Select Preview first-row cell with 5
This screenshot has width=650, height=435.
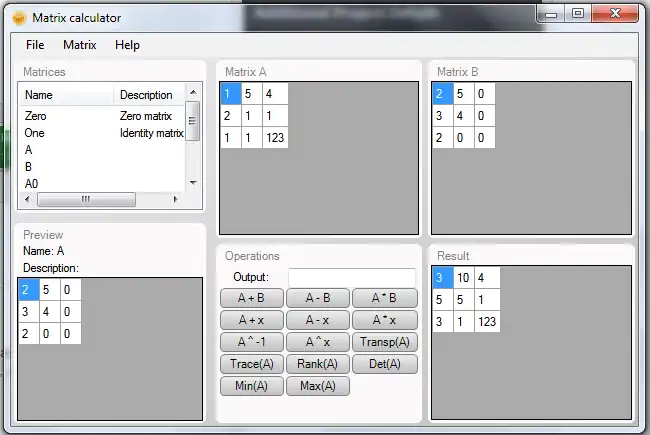[x=50, y=290]
